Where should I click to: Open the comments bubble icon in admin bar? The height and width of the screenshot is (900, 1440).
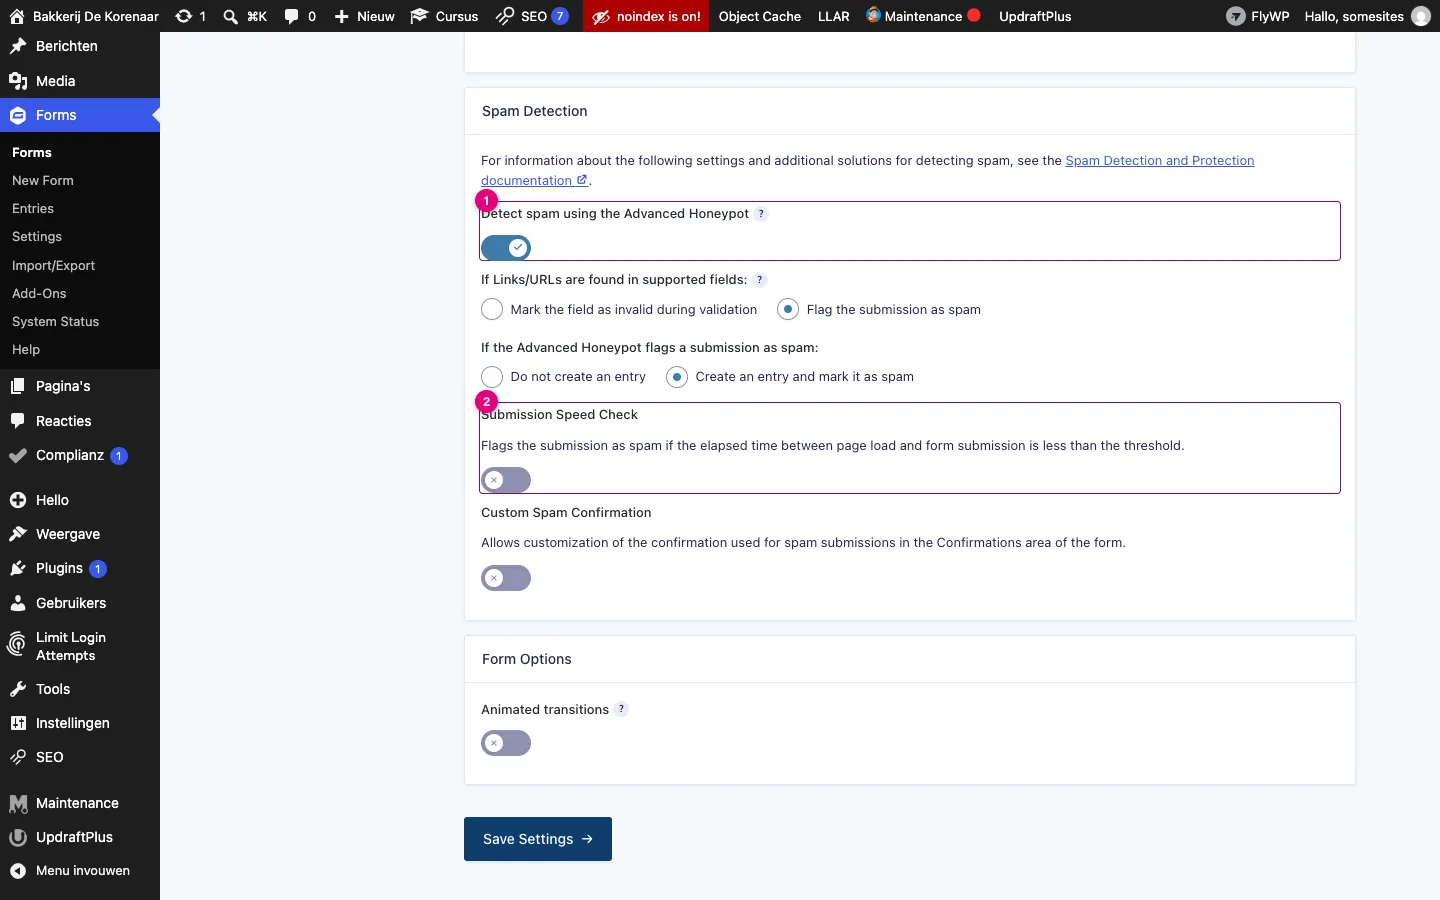pos(291,16)
